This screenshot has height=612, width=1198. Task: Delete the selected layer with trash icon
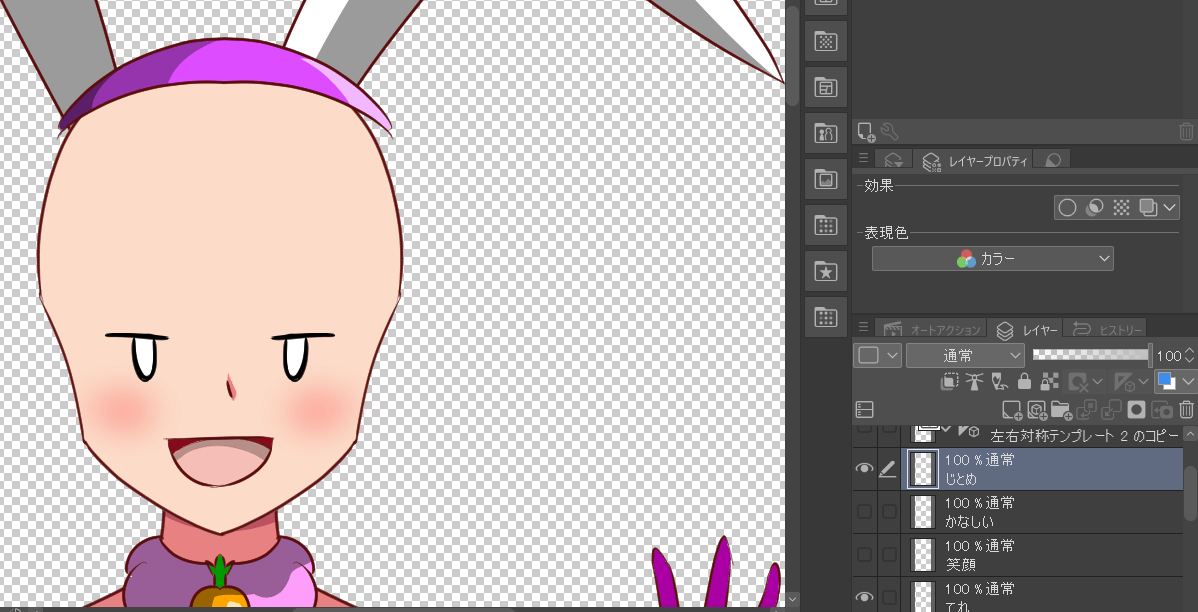(1186, 409)
